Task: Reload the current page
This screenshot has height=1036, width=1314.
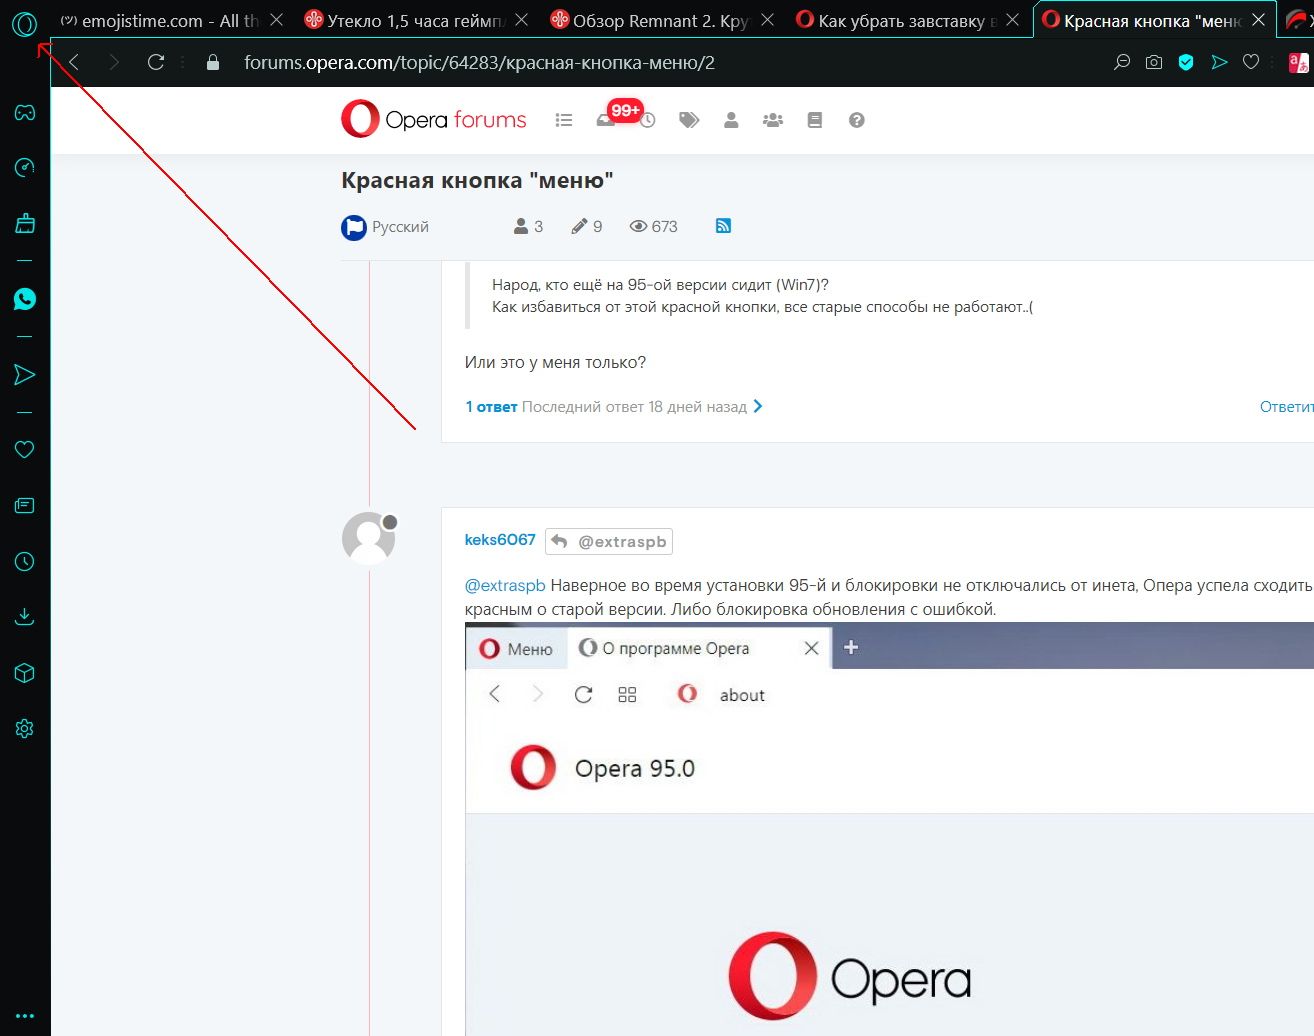Action: [156, 62]
